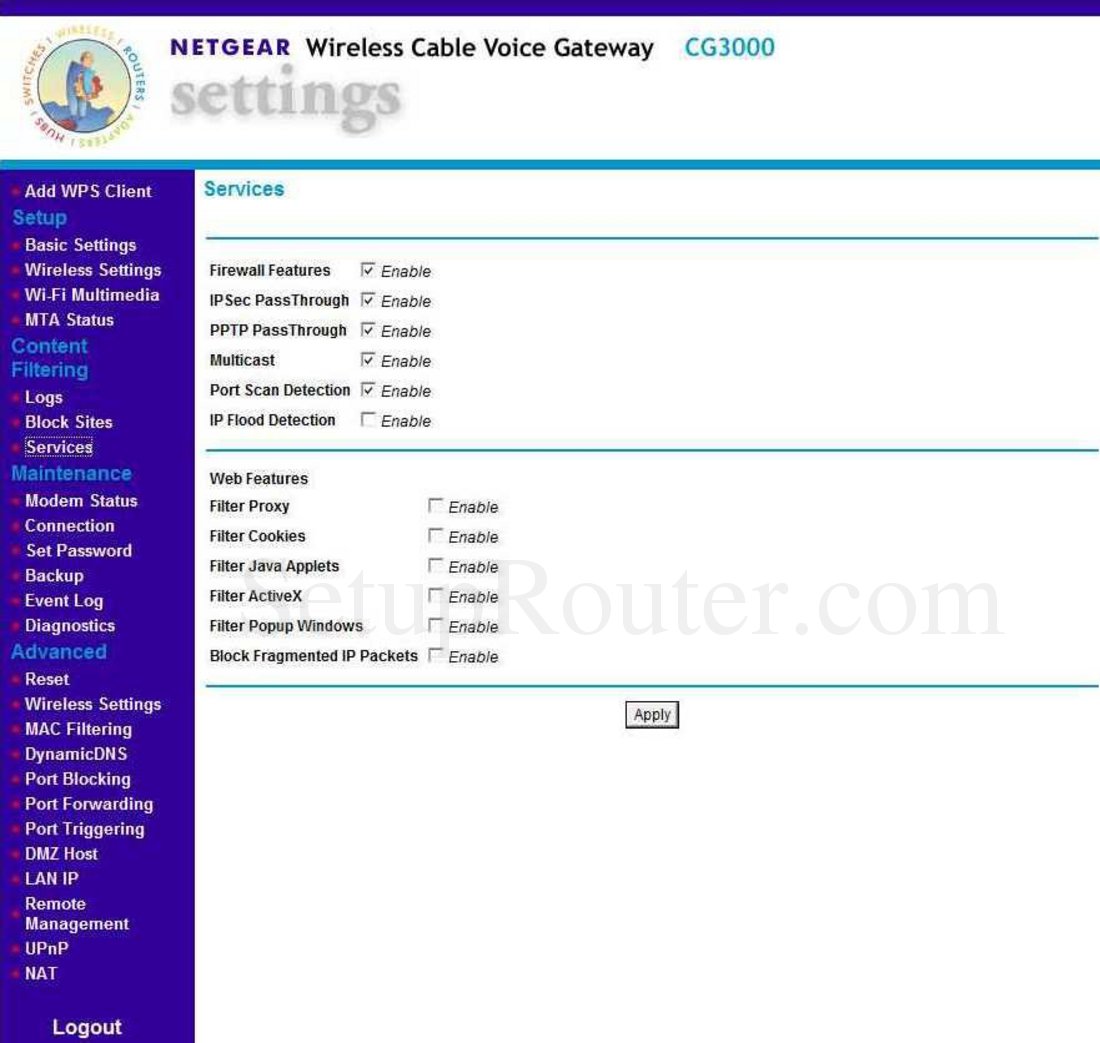Open the Backup page
Image resolution: width=1100 pixels, height=1043 pixels.
(x=54, y=576)
